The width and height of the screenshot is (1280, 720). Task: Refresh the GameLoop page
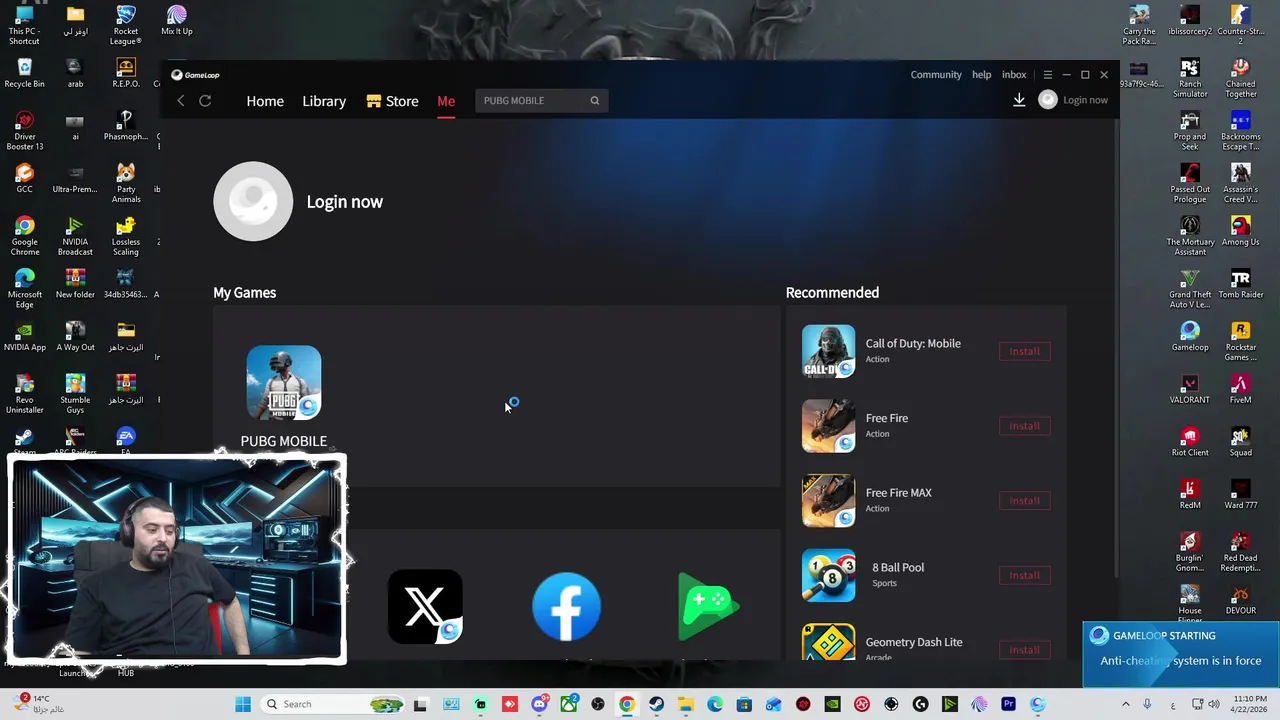click(205, 101)
